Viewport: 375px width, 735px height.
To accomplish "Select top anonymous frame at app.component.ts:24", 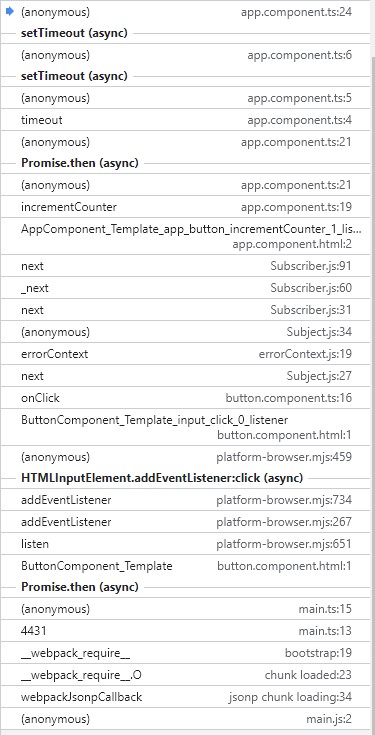I will (185, 12).
